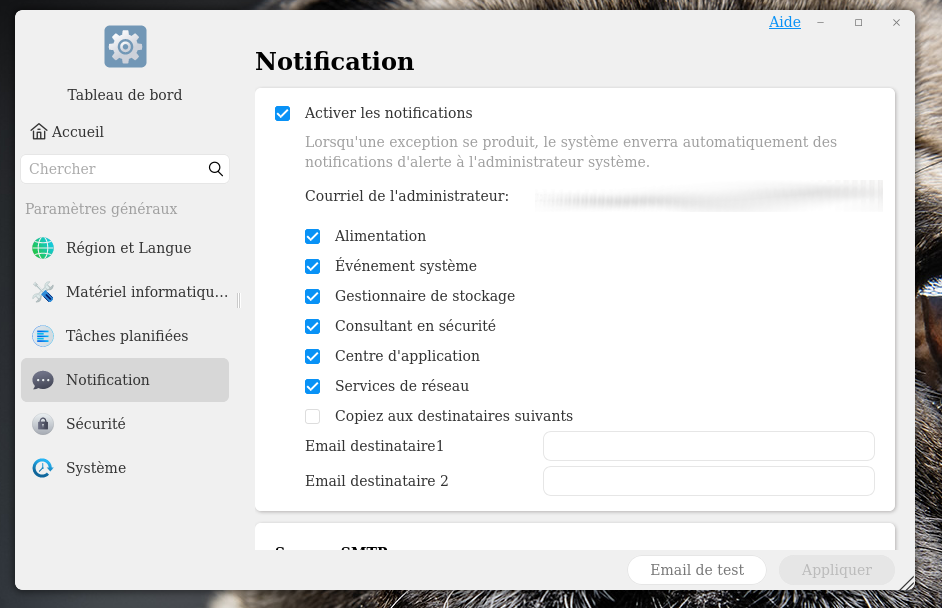Select the Notification speech bubble icon

(43, 380)
